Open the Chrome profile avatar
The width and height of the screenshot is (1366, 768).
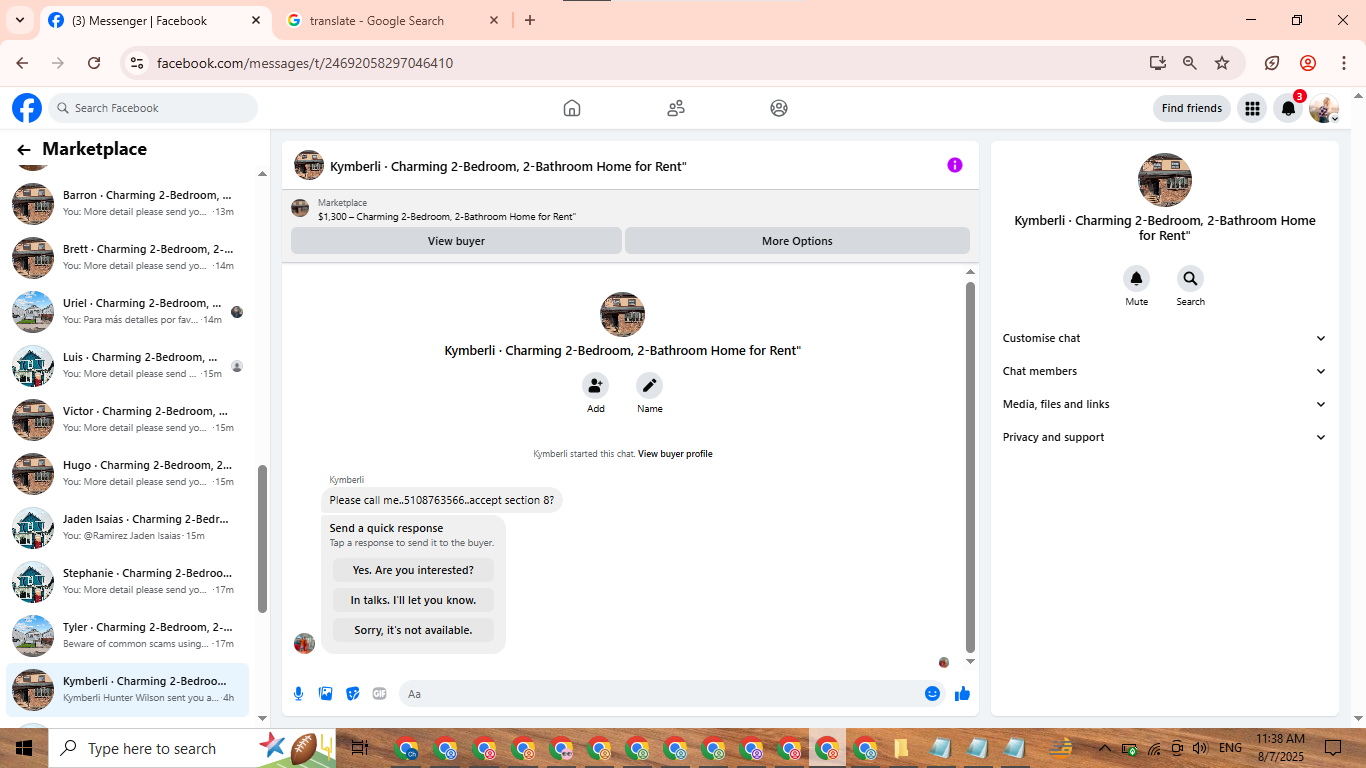click(x=1308, y=63)
